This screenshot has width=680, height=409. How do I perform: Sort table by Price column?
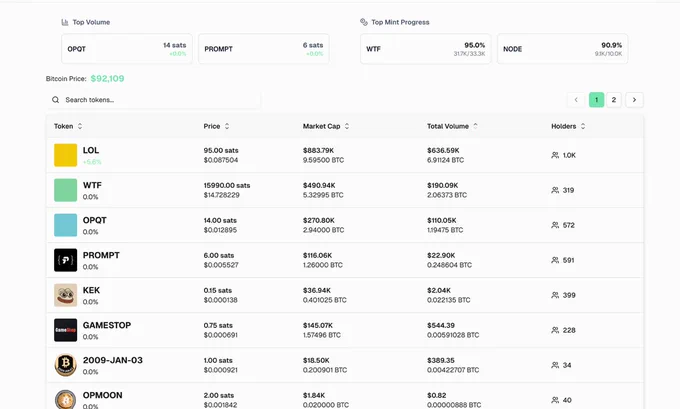216,126
